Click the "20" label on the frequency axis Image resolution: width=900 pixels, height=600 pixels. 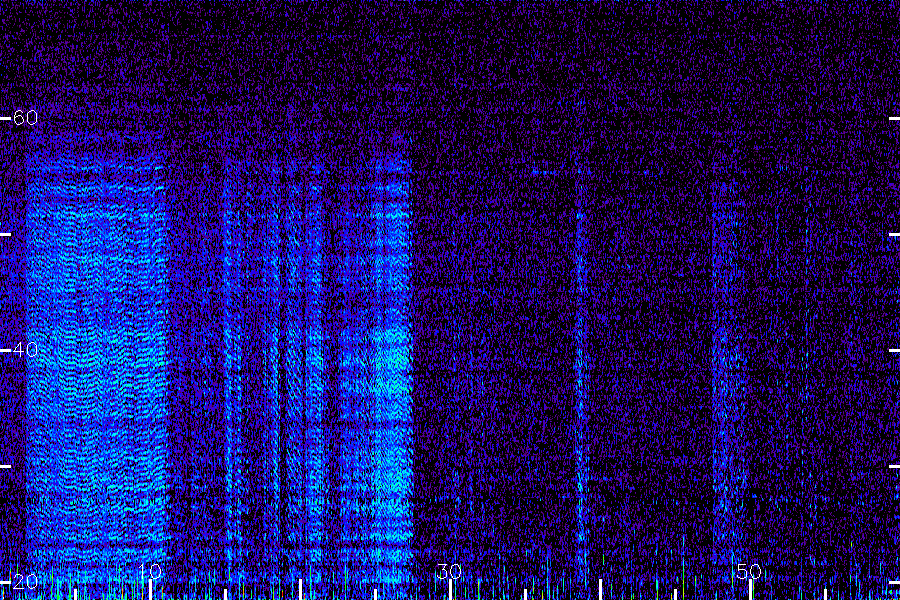25,582
